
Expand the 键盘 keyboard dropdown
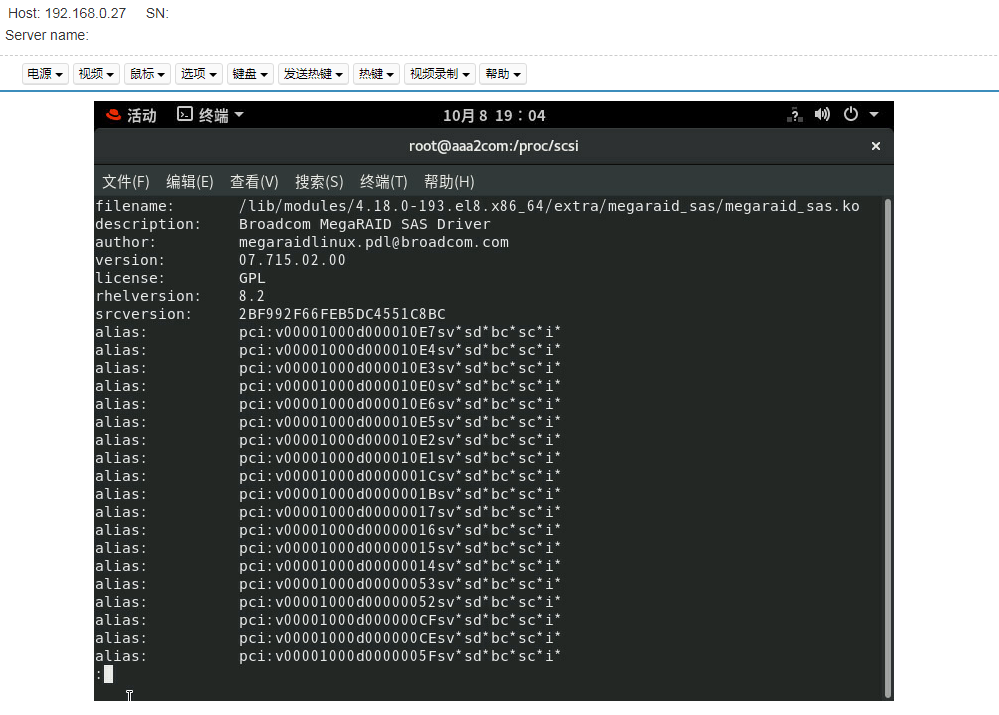250,74
